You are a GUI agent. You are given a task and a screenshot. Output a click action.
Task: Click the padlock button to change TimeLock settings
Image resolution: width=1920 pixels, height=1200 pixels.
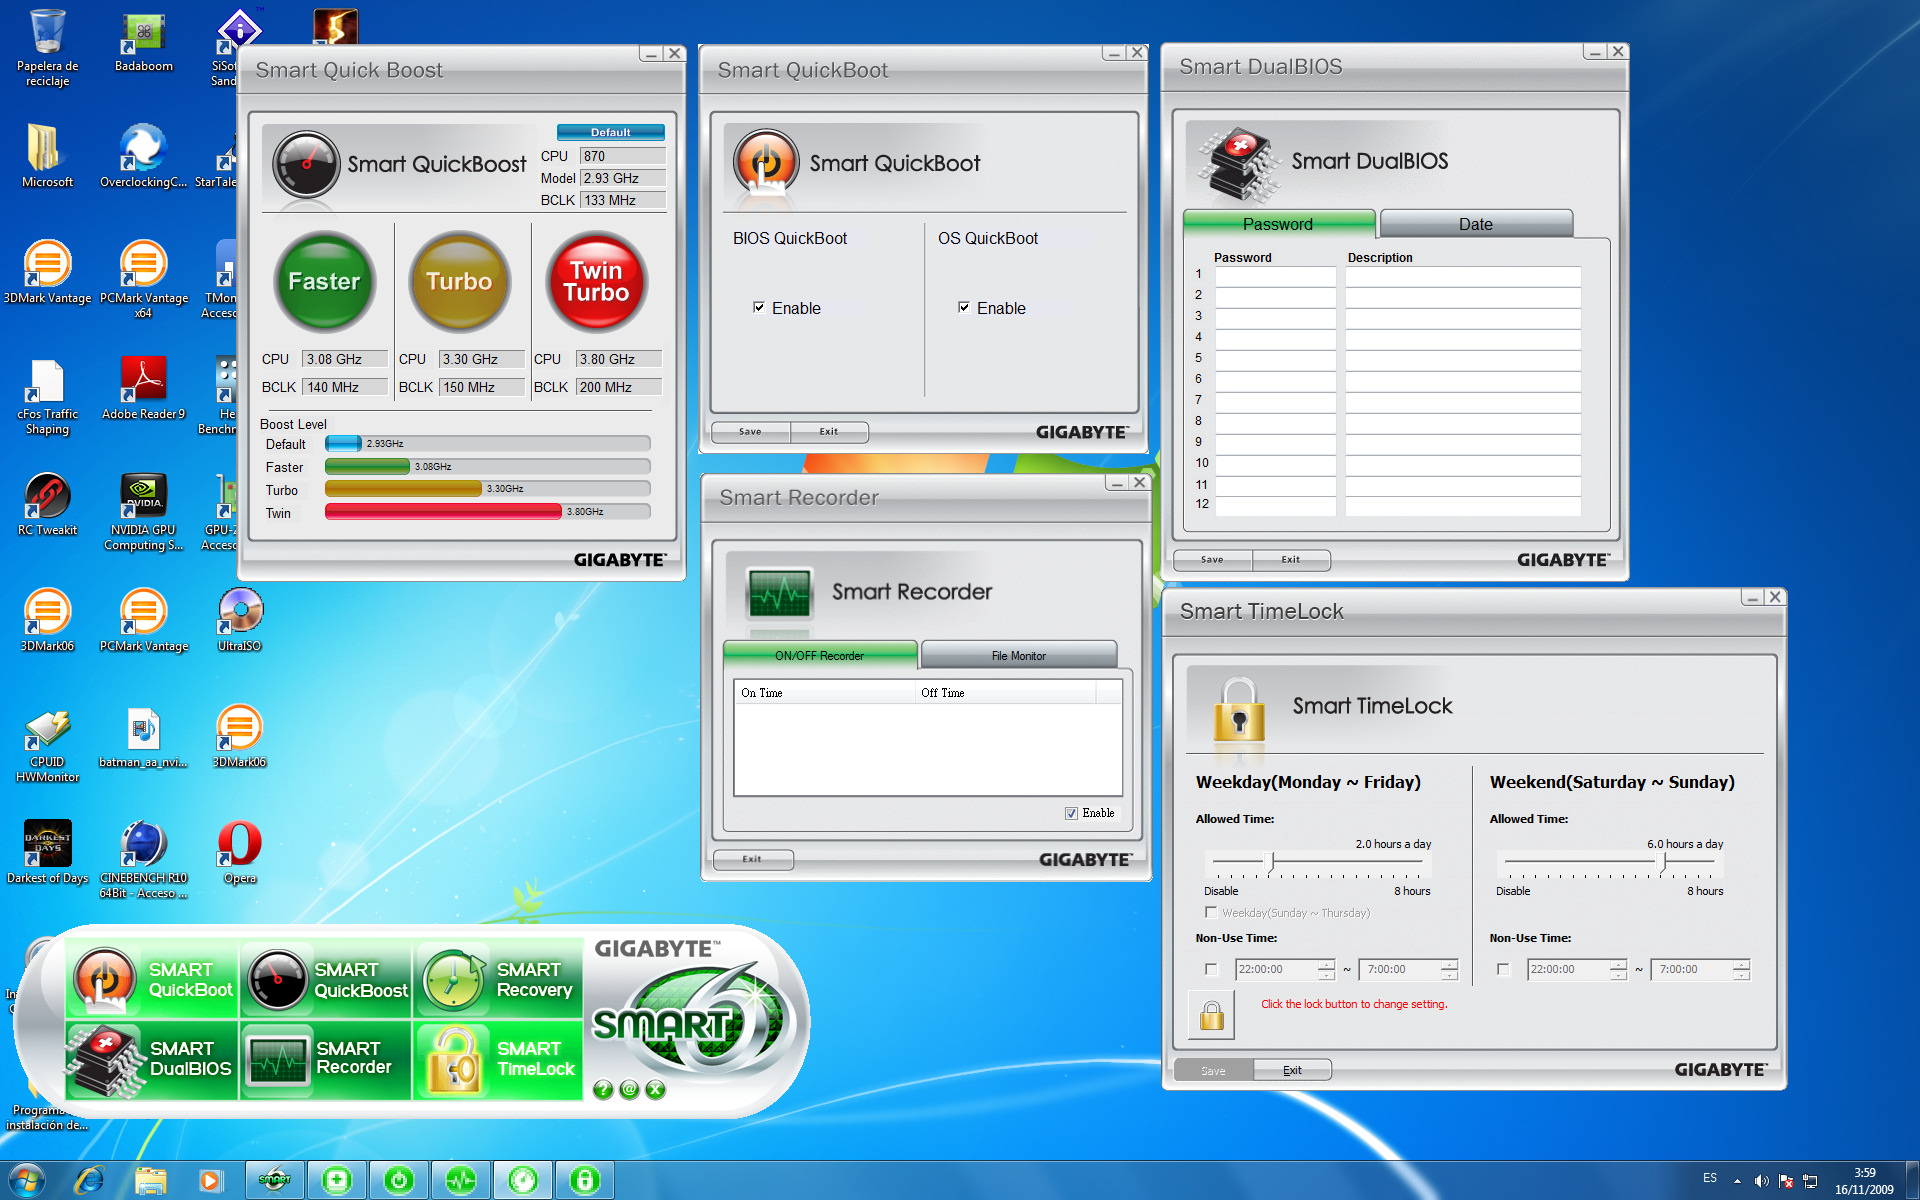point(1211,1016)
